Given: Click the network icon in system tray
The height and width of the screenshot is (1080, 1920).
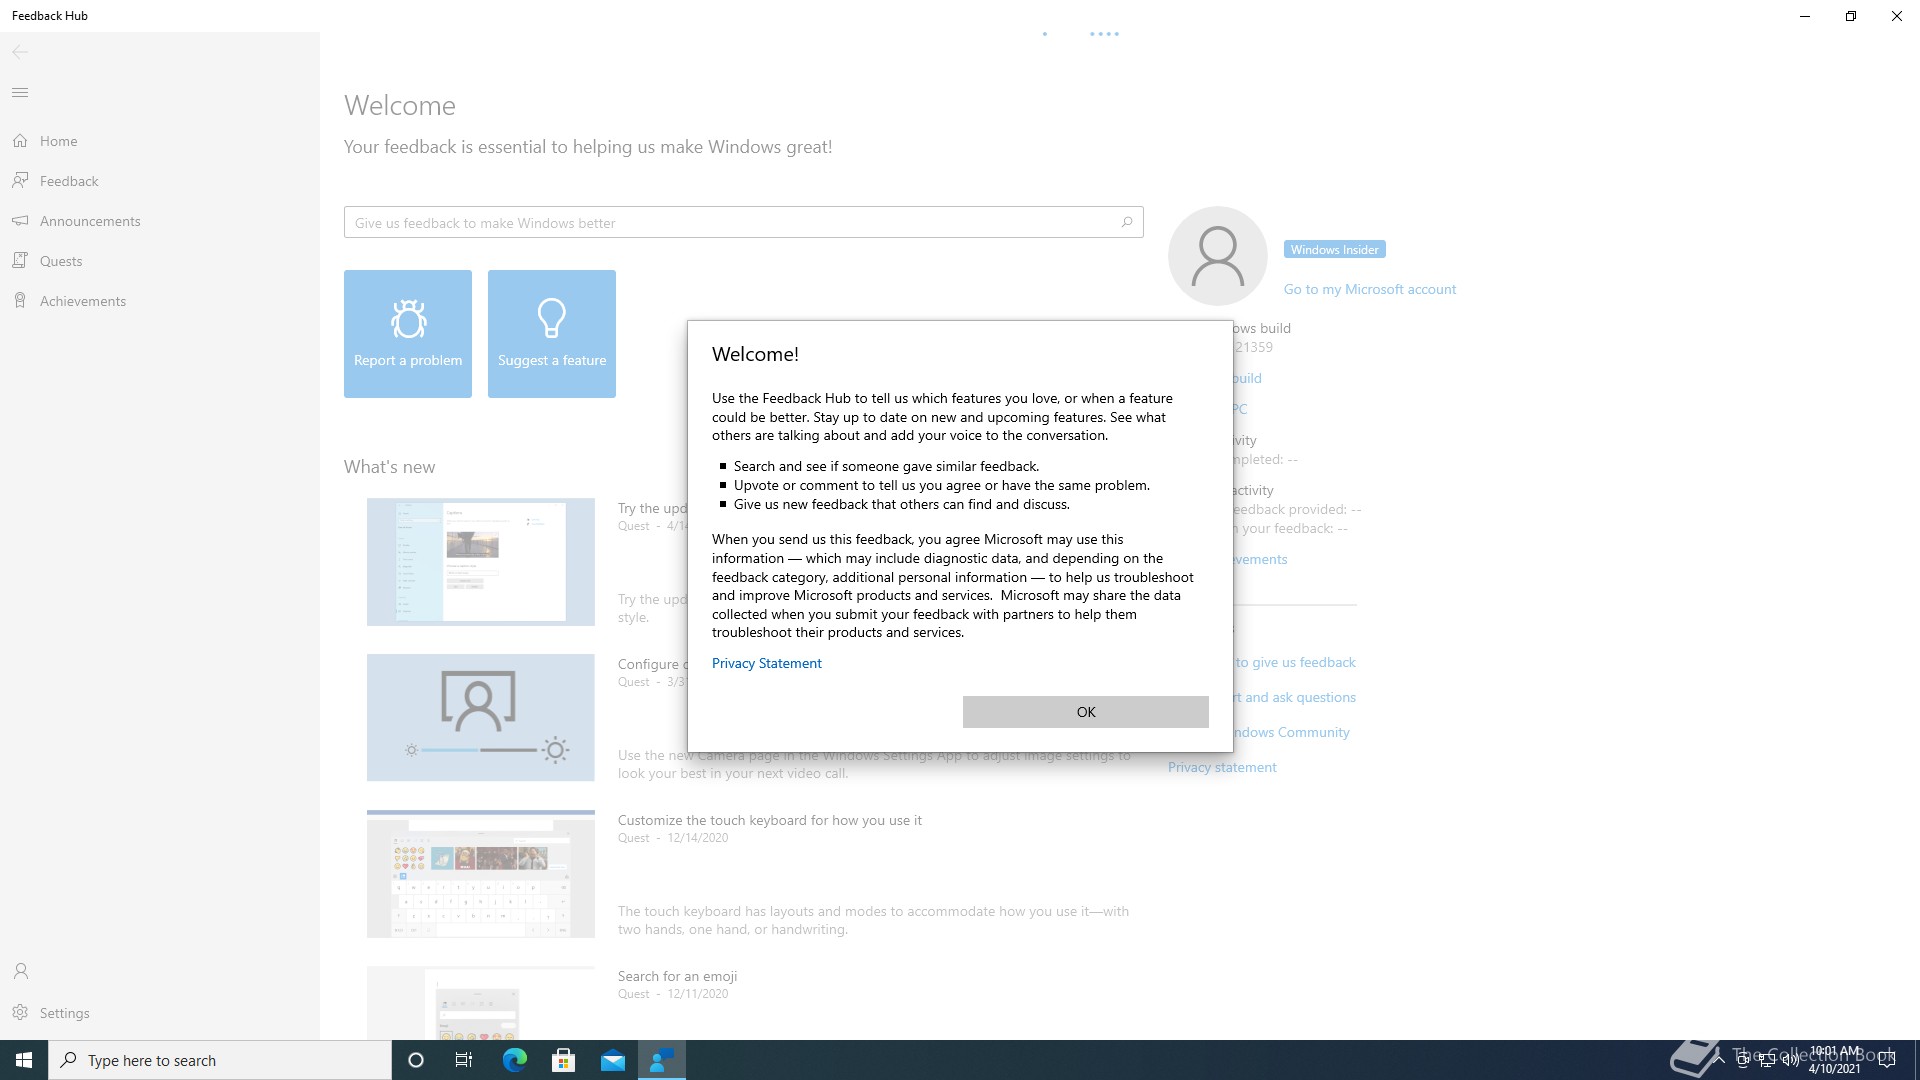Looking at the screenshot, I should 1766,1060.
